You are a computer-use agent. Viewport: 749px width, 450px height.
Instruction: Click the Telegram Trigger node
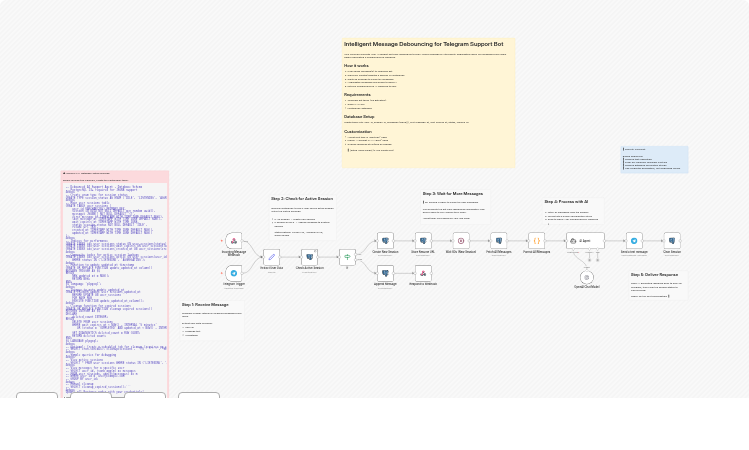[x=233, y=273]
